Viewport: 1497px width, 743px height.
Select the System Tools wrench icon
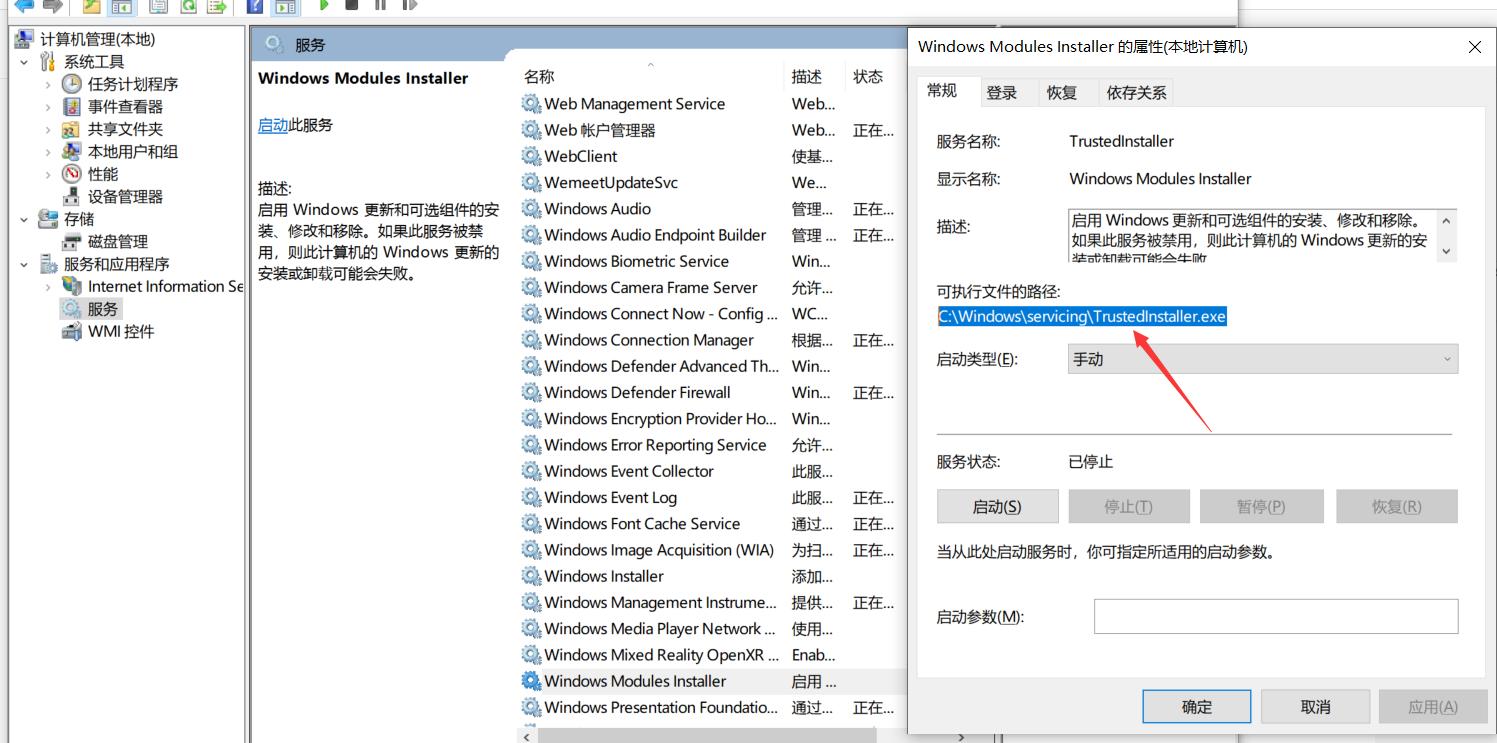coord(48,62)
